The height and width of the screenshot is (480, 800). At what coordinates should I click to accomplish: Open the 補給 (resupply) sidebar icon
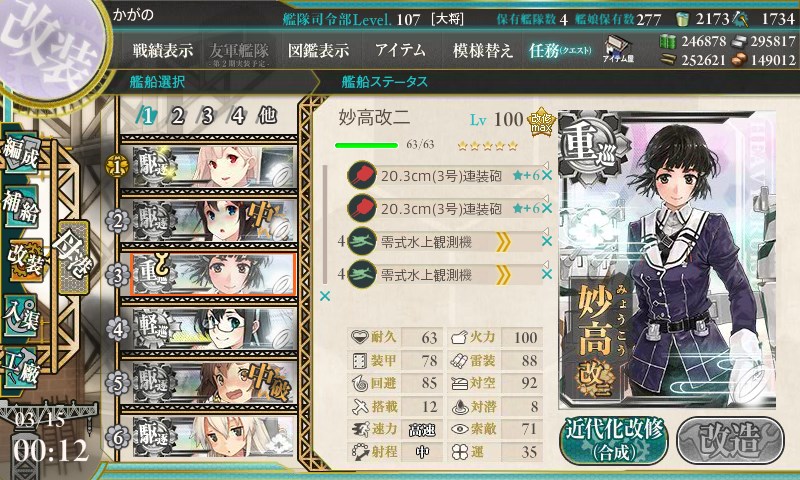[x=20, y=206]
